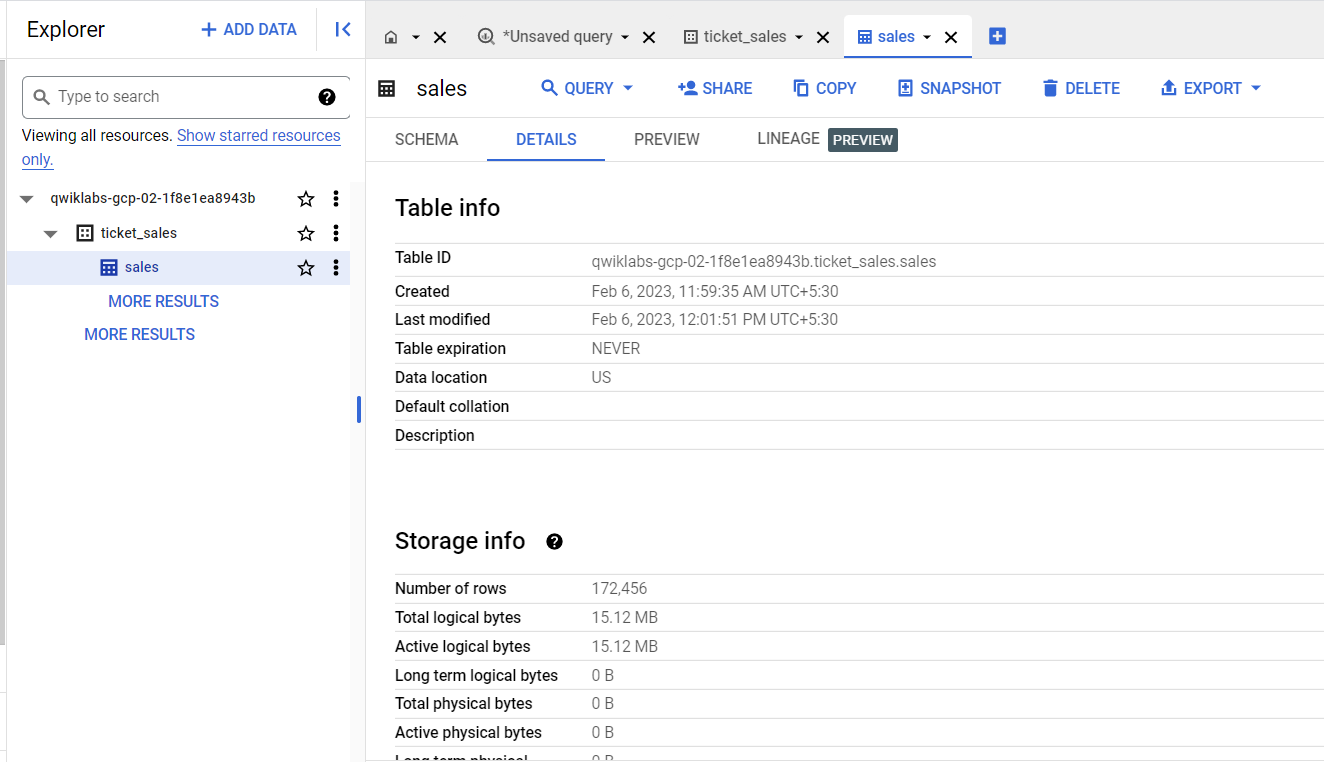Open search help question mark icon
The height and width of the screenshot is (762, 1324).
pos(327,97)
